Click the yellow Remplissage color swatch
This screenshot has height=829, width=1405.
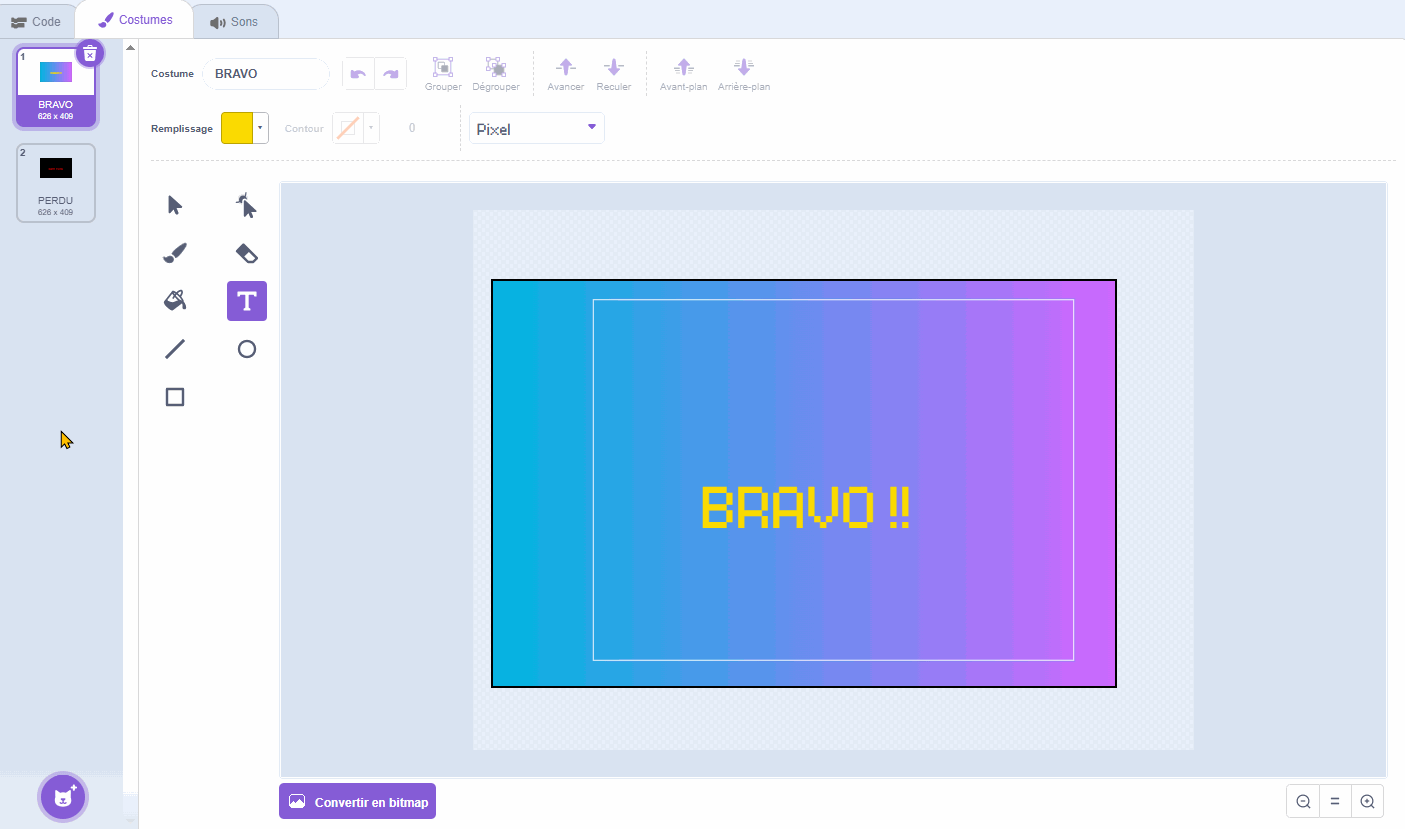tap(237, 128)
